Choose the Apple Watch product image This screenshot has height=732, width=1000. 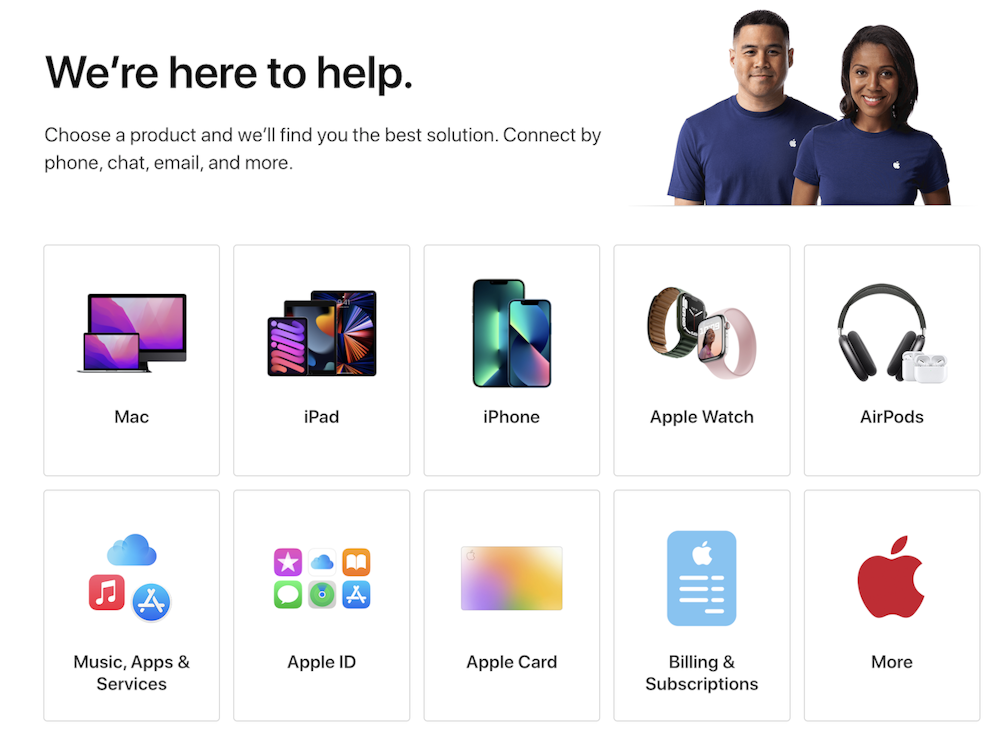(702, 333)
